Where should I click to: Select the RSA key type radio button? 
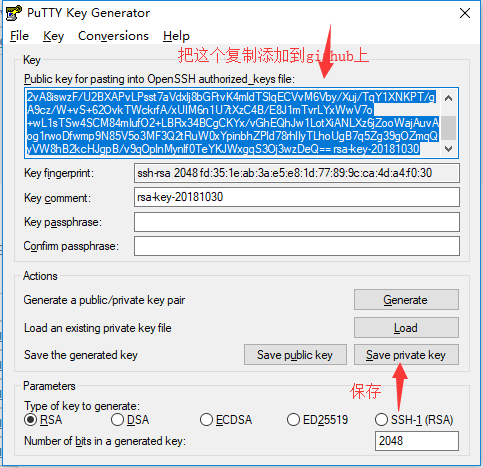[30, 420]
